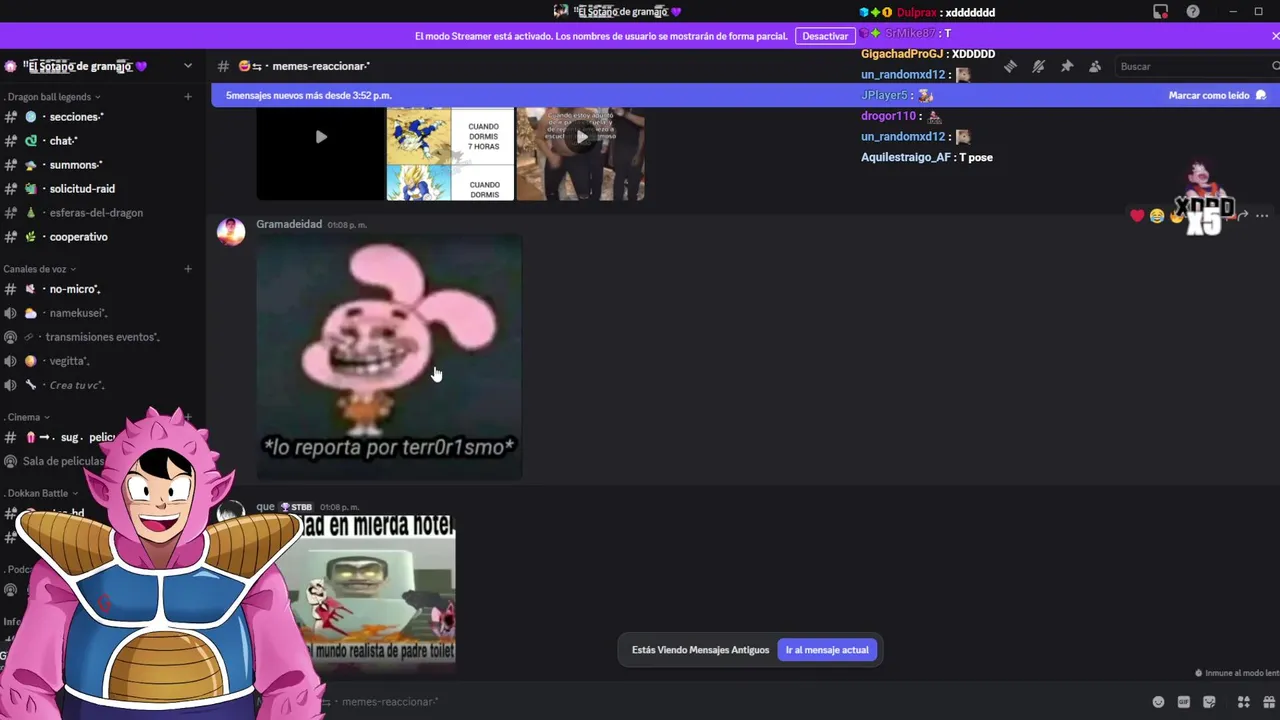Screen dimensions: 1280x720
Task: Toggle the member list icon
Action: pos(1095,66)
